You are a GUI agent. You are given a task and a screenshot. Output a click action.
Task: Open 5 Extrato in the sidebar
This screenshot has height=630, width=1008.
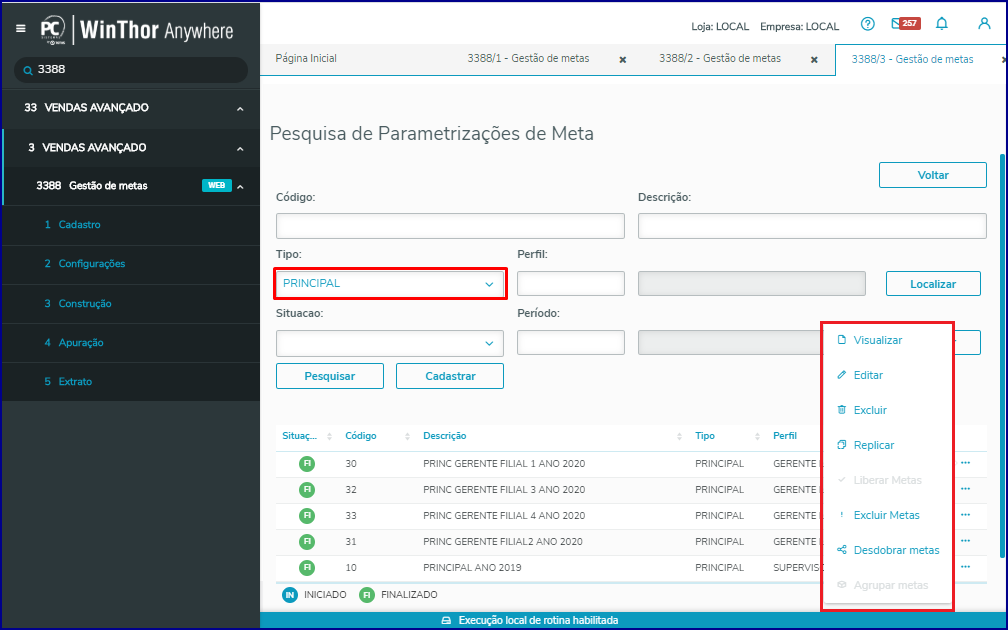pyautogui.click(x=131, y=382)
